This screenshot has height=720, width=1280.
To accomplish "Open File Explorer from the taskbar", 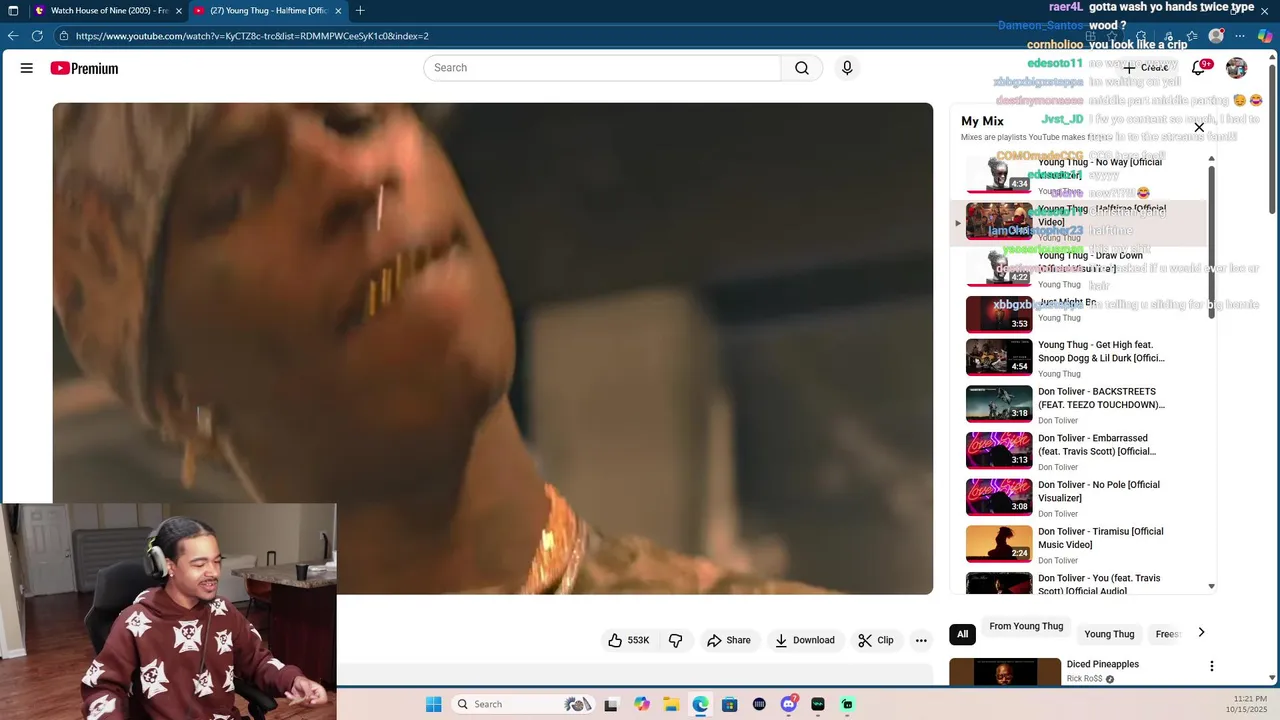I will (671, 704).
